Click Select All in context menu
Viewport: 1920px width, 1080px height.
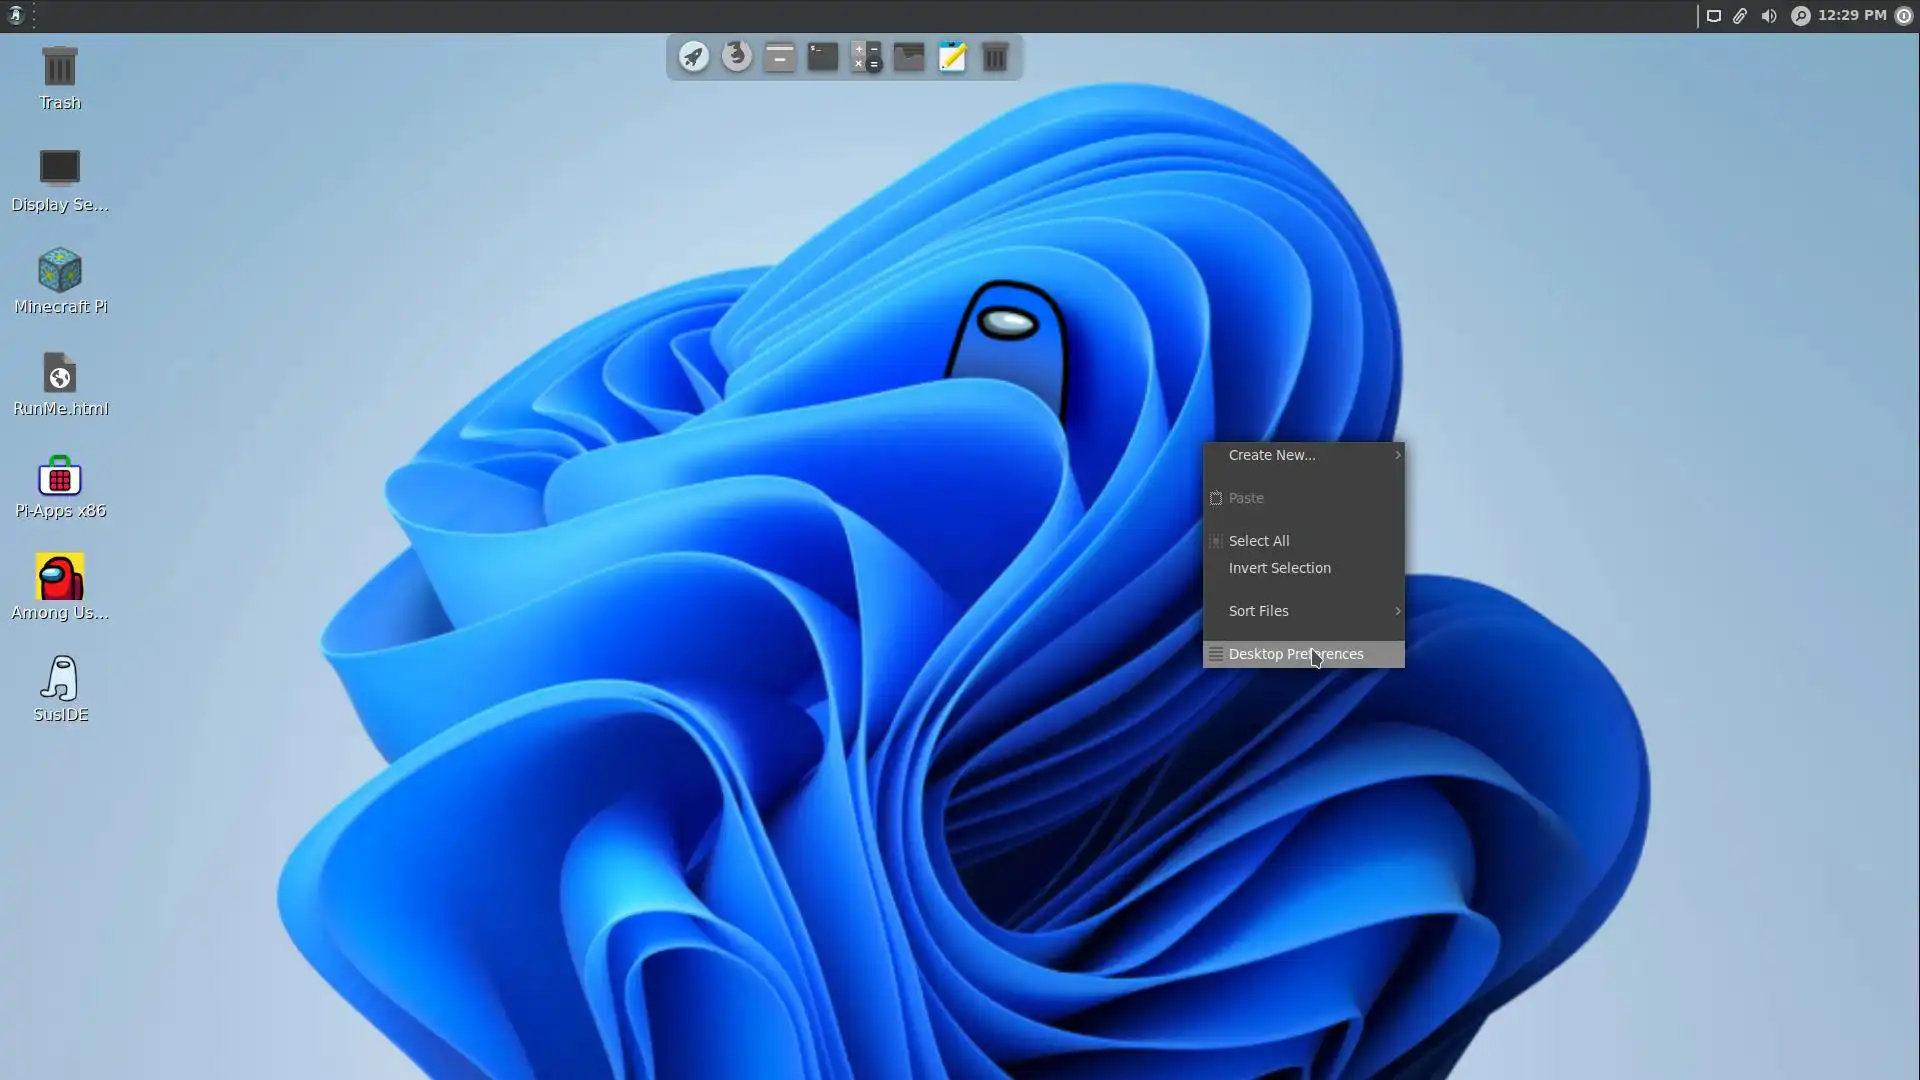[1259, 541]
